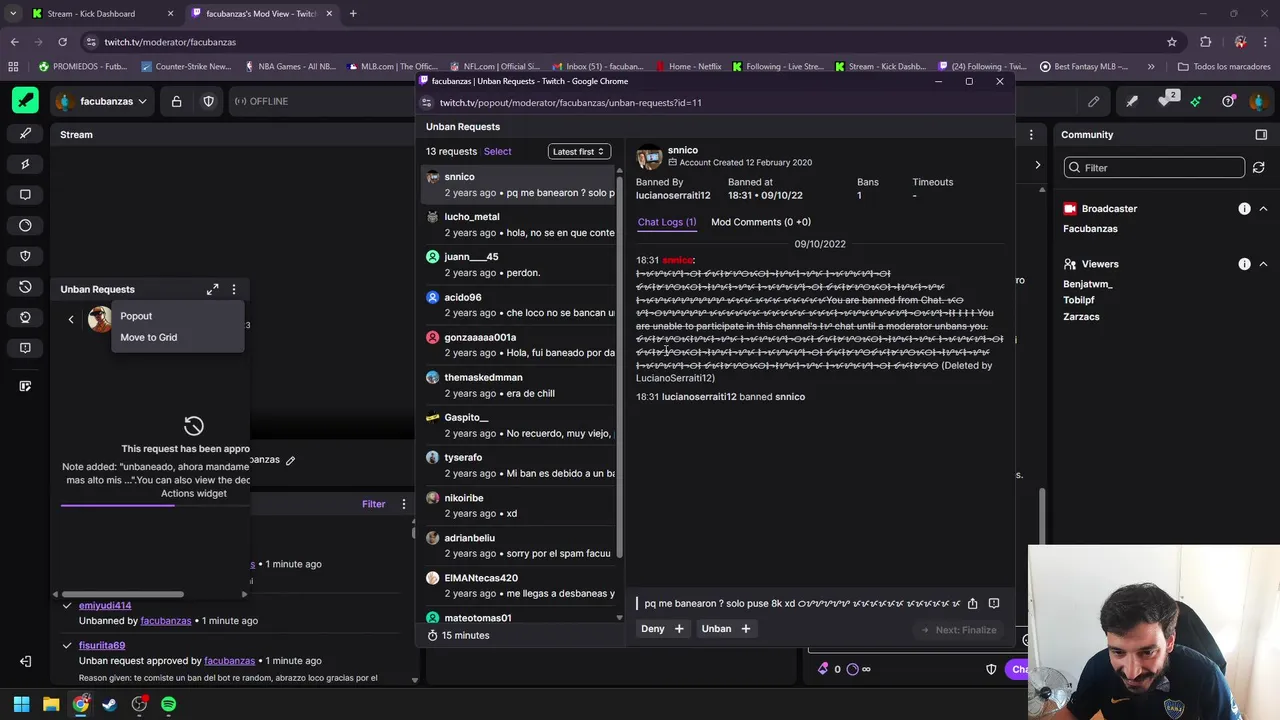The height and width of the screenshot is (720, 1280).
Task: Collapse the Broadcaster section
Action: click(x=1263, y=209)
